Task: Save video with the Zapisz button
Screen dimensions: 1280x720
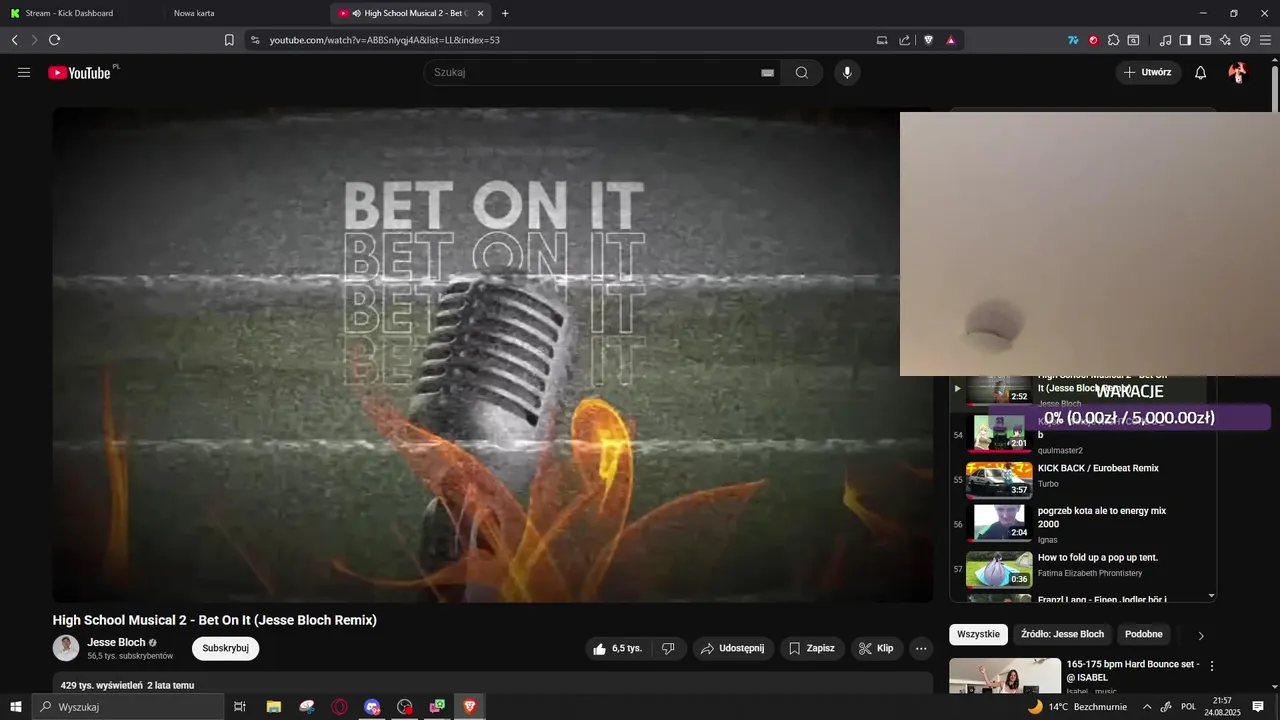Action: pos(812,648)
